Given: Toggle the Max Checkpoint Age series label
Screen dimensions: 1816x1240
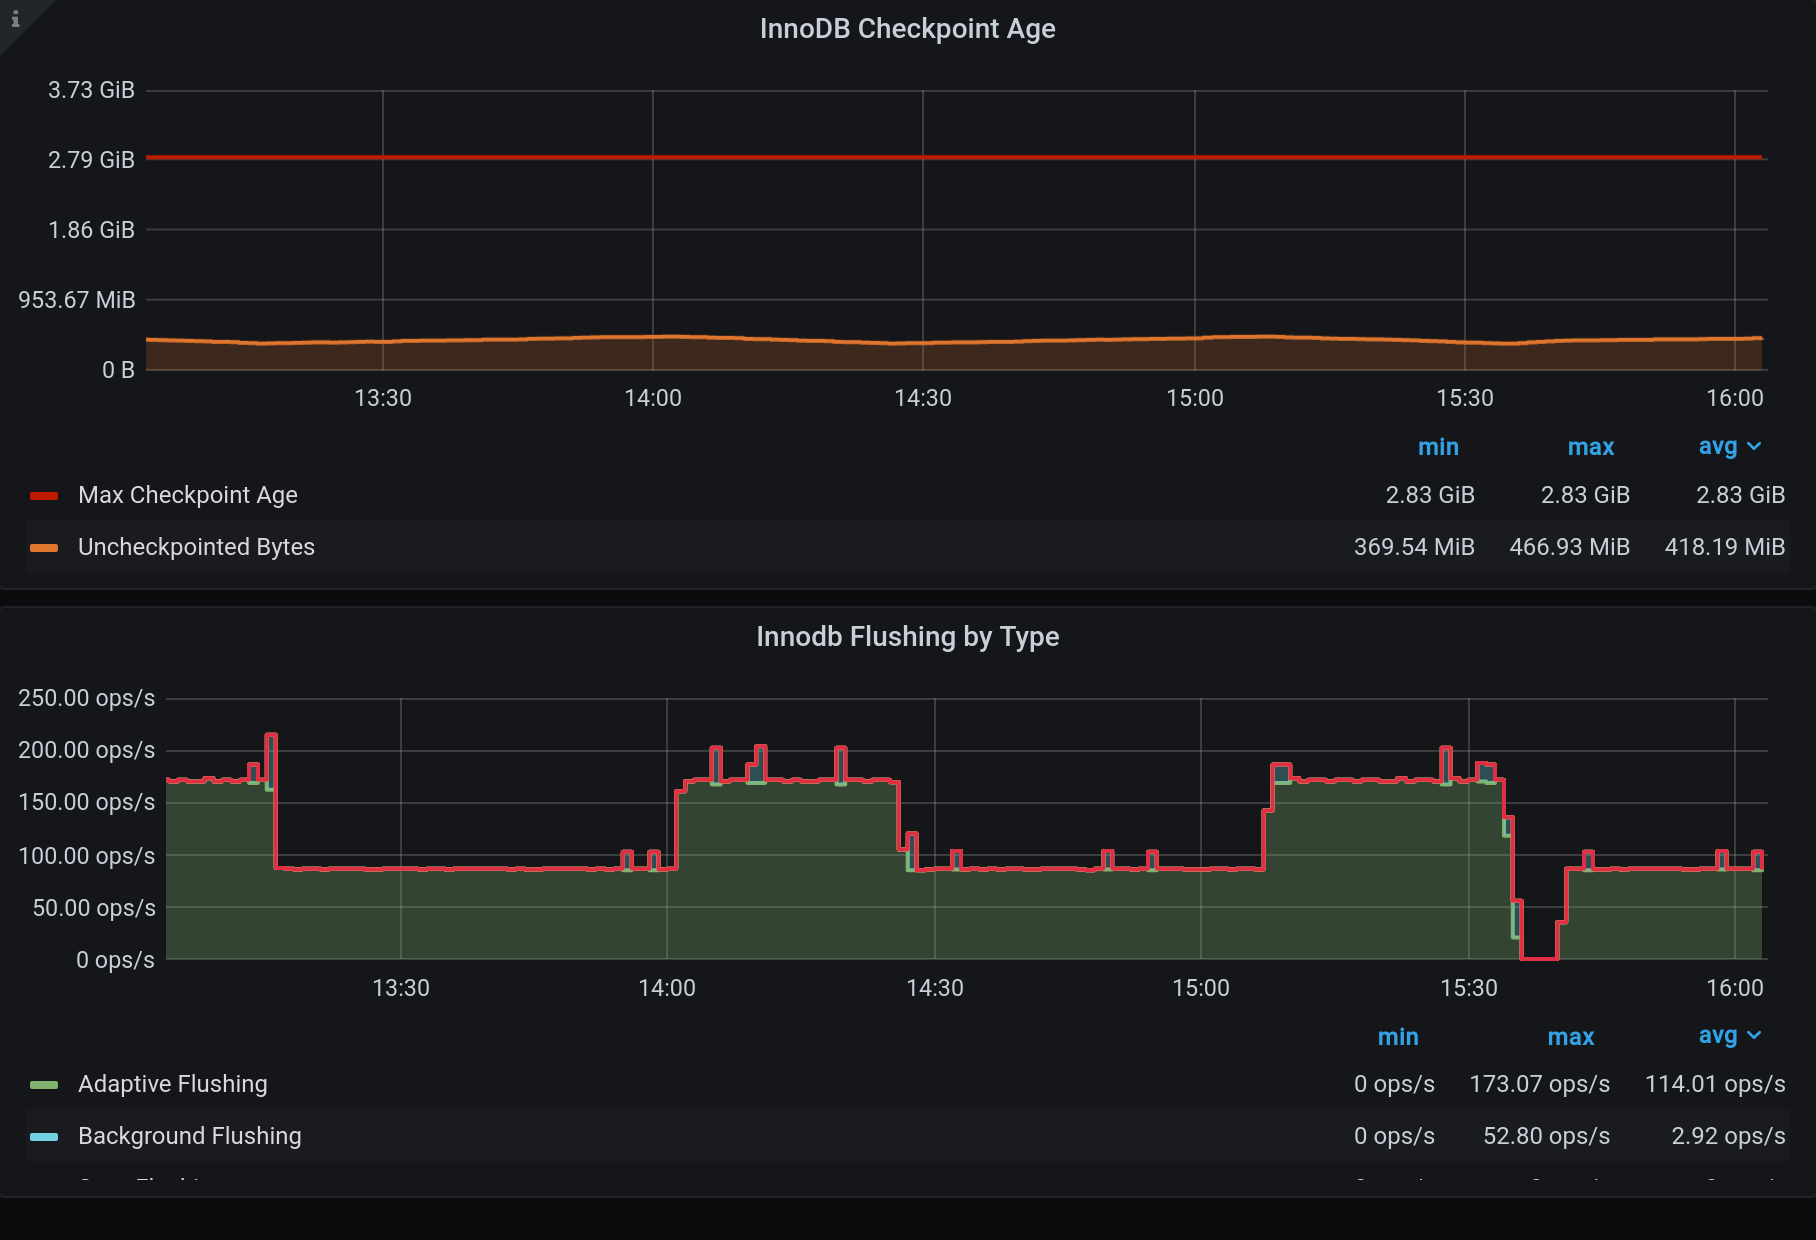Looking at the screenshot, I should tap(187, 495).
